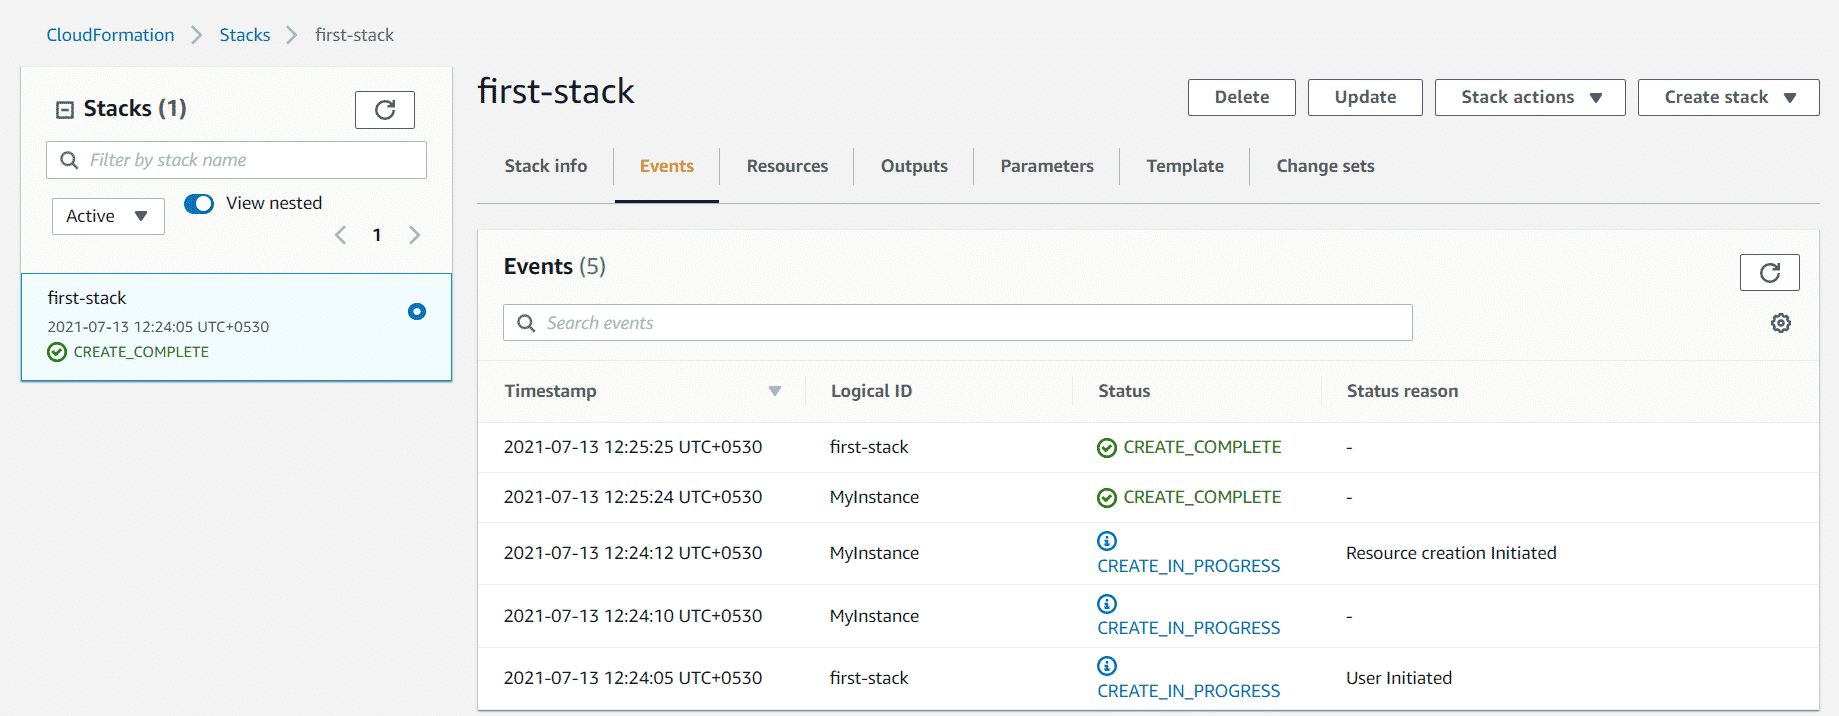Click success icon for 12:25:24 MyInstance event

[1107, 498]
